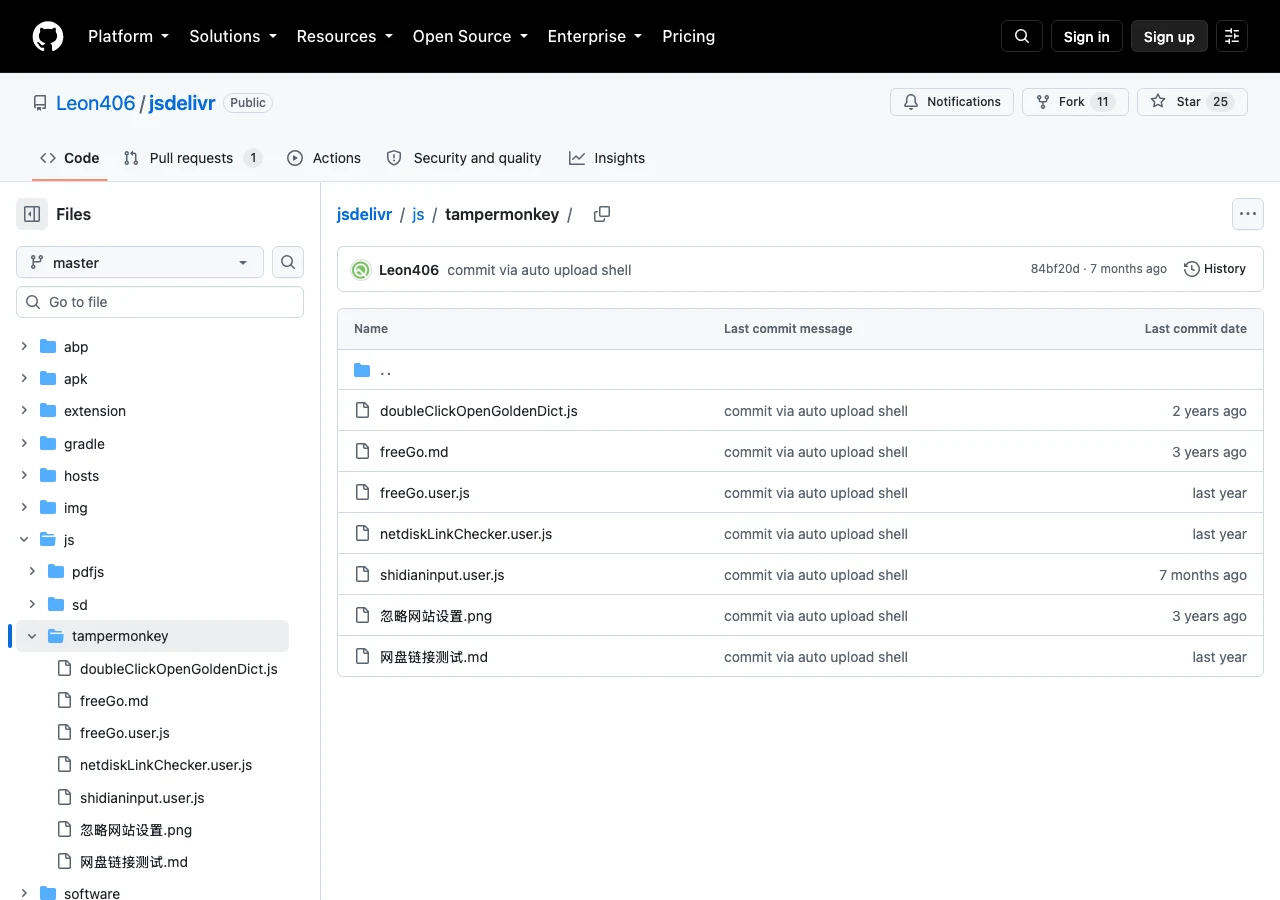Click the Pull requests icon
The image size is (1280, 900).
[131, 158]
